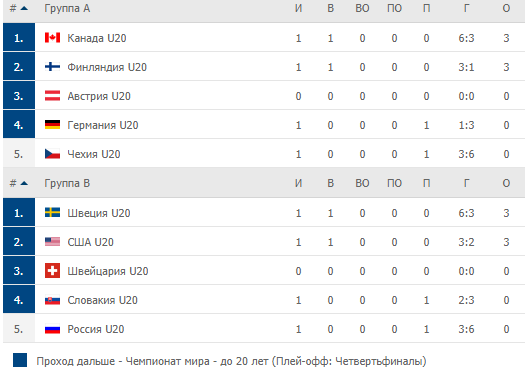Image resolution: width=525 pixels, height=383 pixels.
Task: Open Финляндия U20 team link
Action: coord(107,67)
